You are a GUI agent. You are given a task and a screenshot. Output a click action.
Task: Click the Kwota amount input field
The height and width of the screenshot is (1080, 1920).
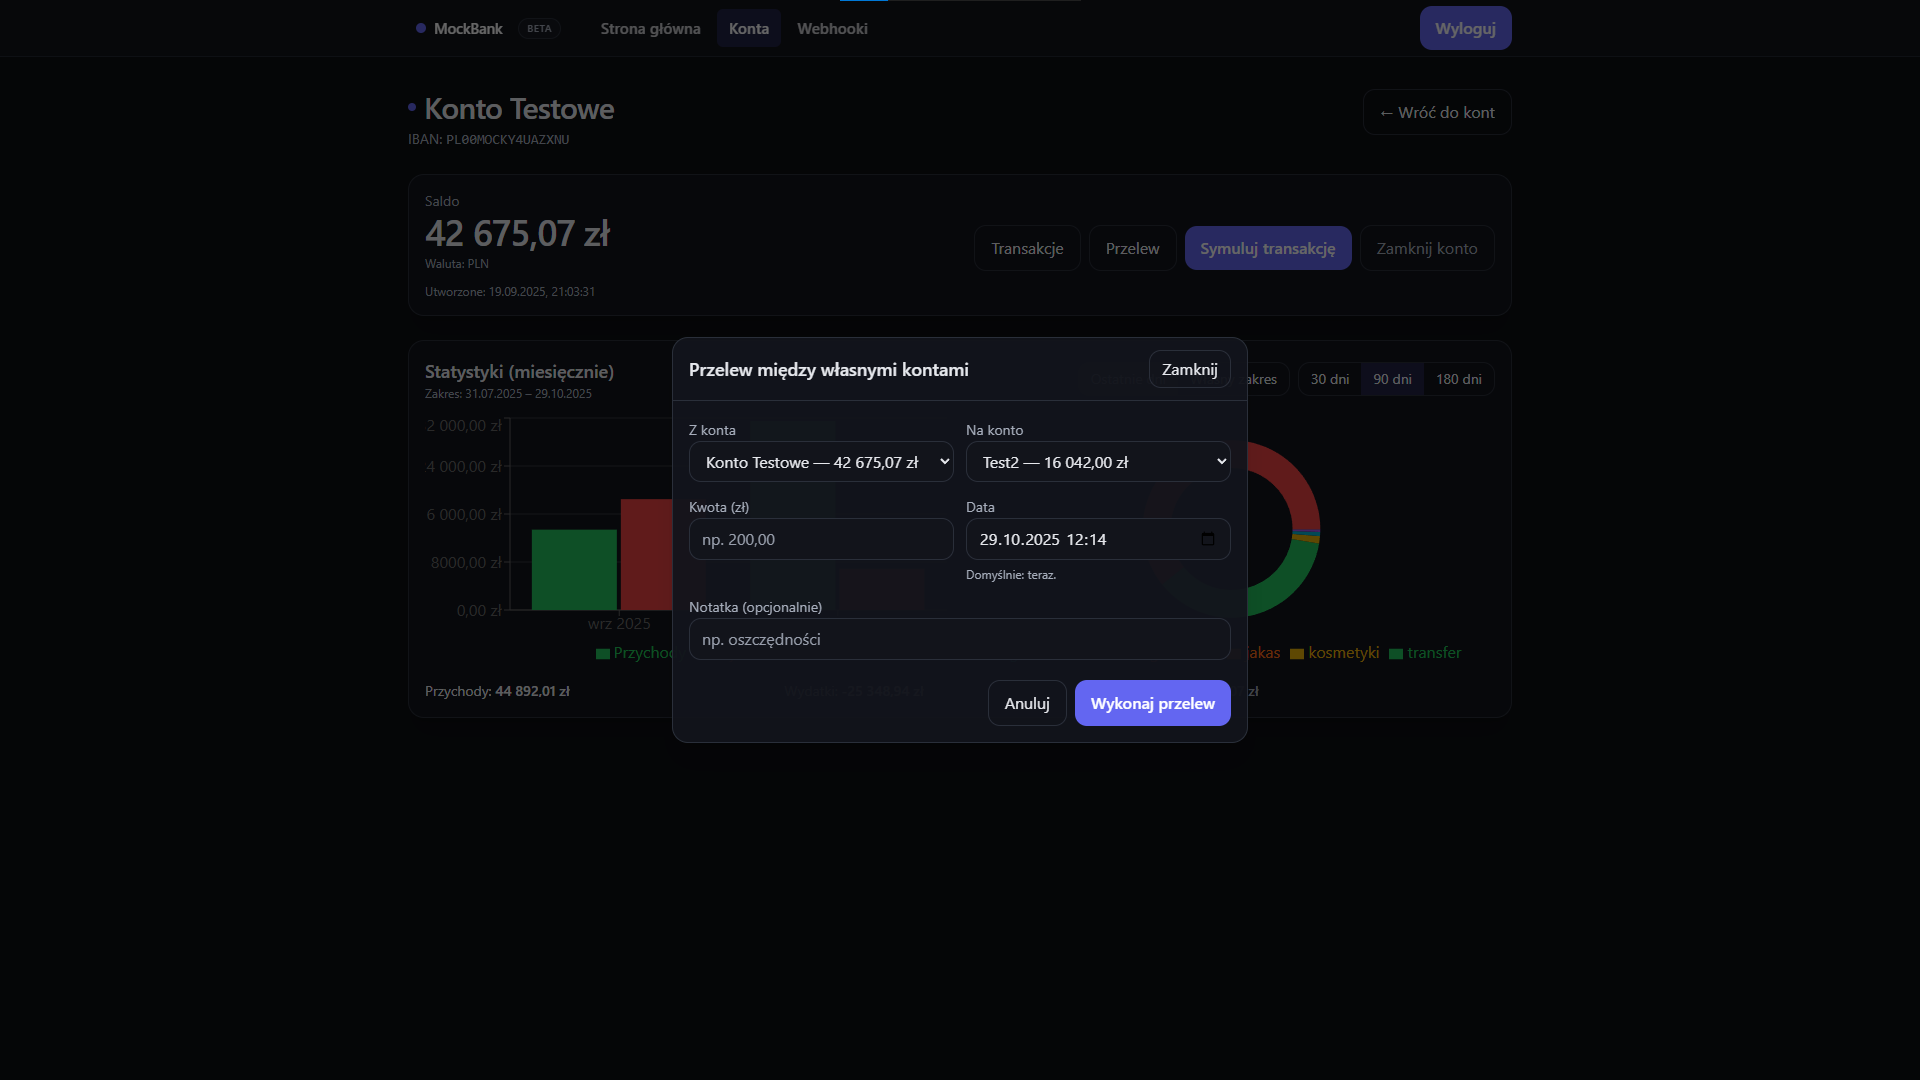pos(821,539)
